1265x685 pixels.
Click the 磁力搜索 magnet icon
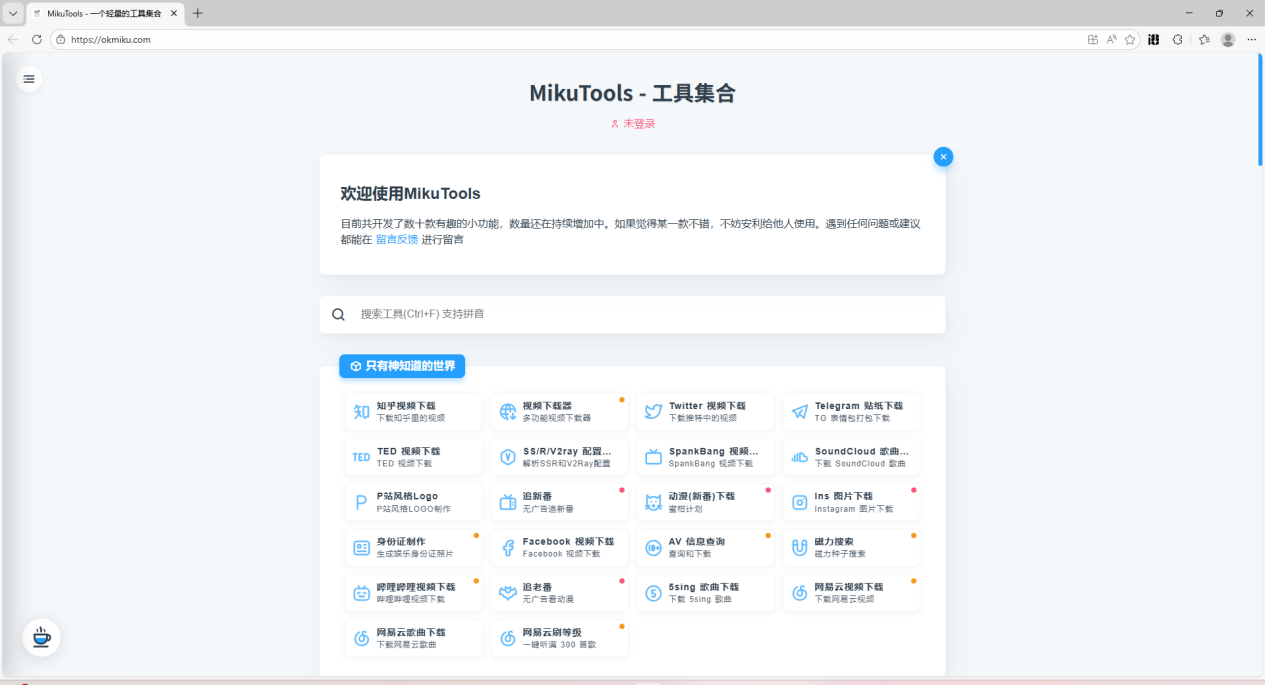pos(800,548)
